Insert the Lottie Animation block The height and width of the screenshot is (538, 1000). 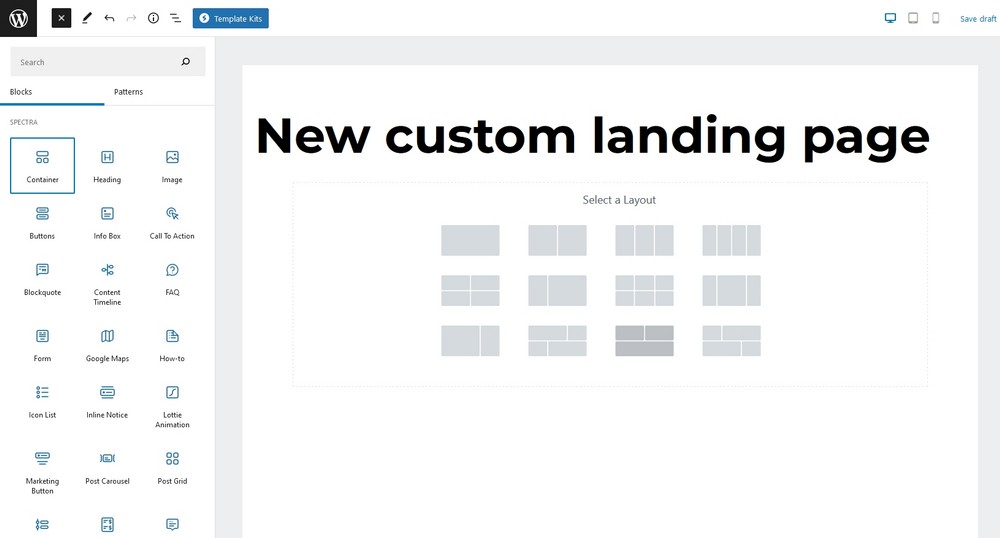coord(172,405)
